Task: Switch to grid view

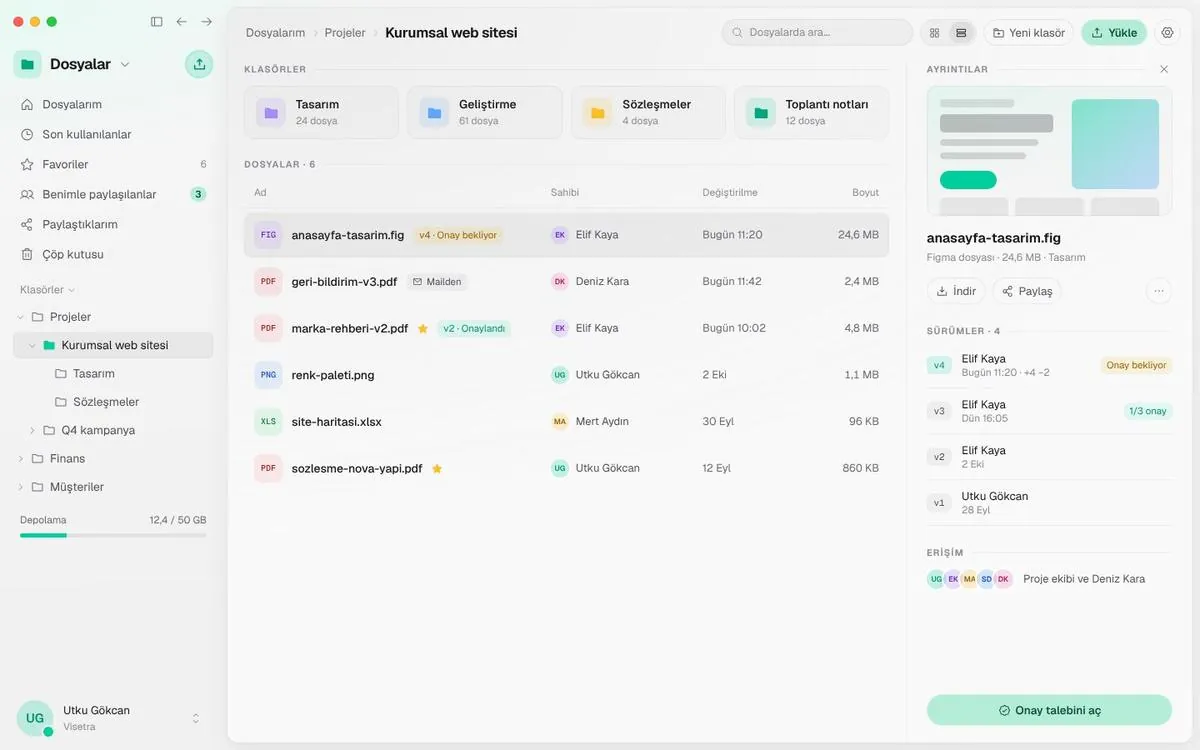Action: pyautogui.click(x=934, y=32)
